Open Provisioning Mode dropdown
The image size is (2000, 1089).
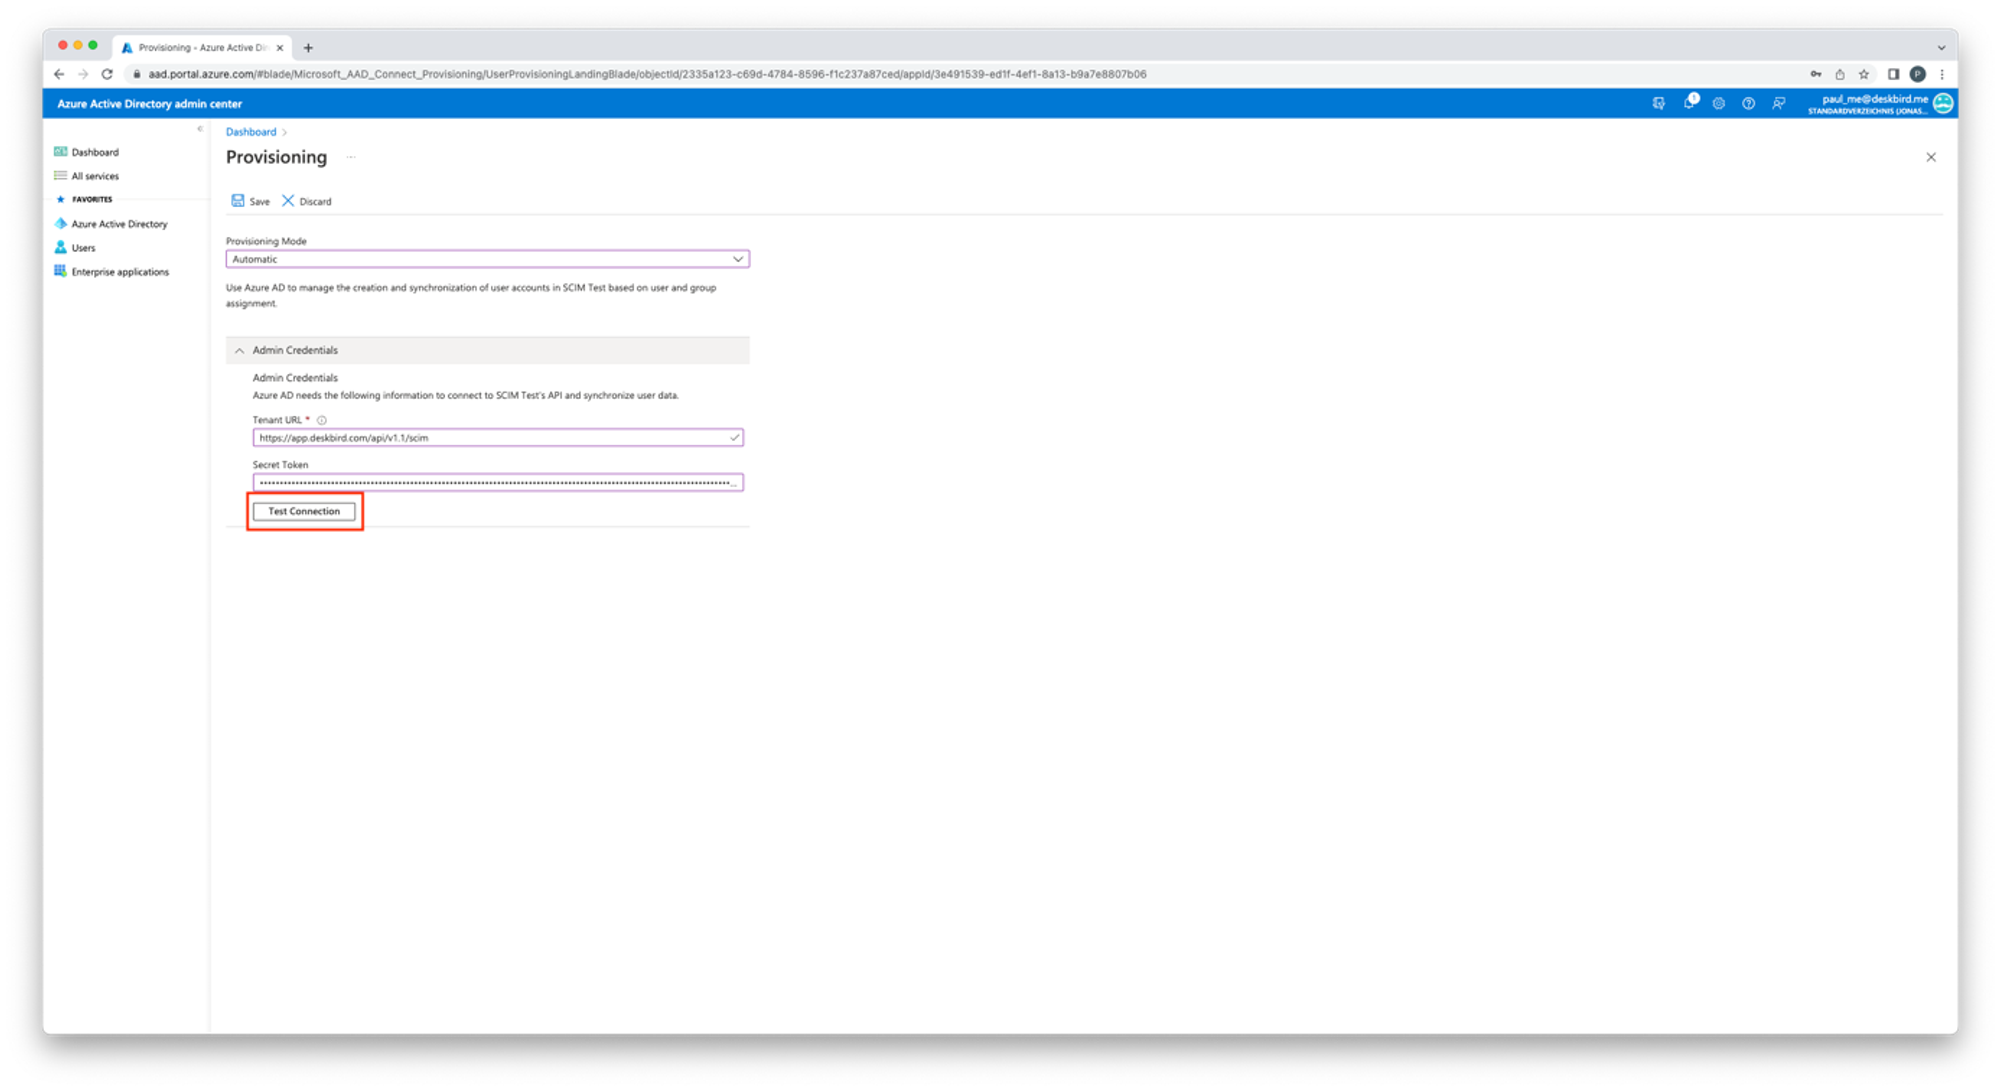487,259
